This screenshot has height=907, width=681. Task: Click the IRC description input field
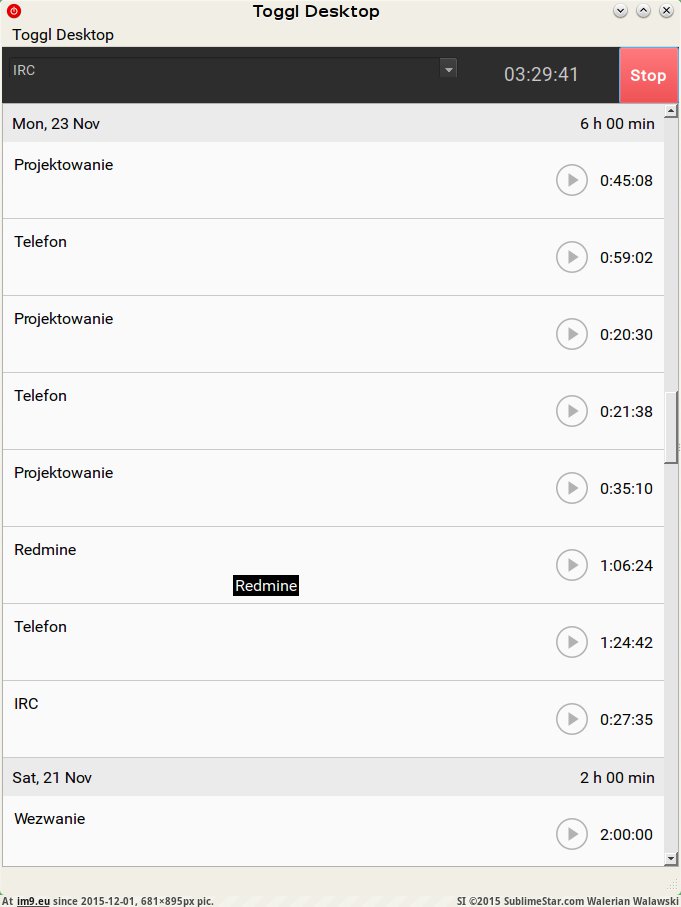coord(224,69)
